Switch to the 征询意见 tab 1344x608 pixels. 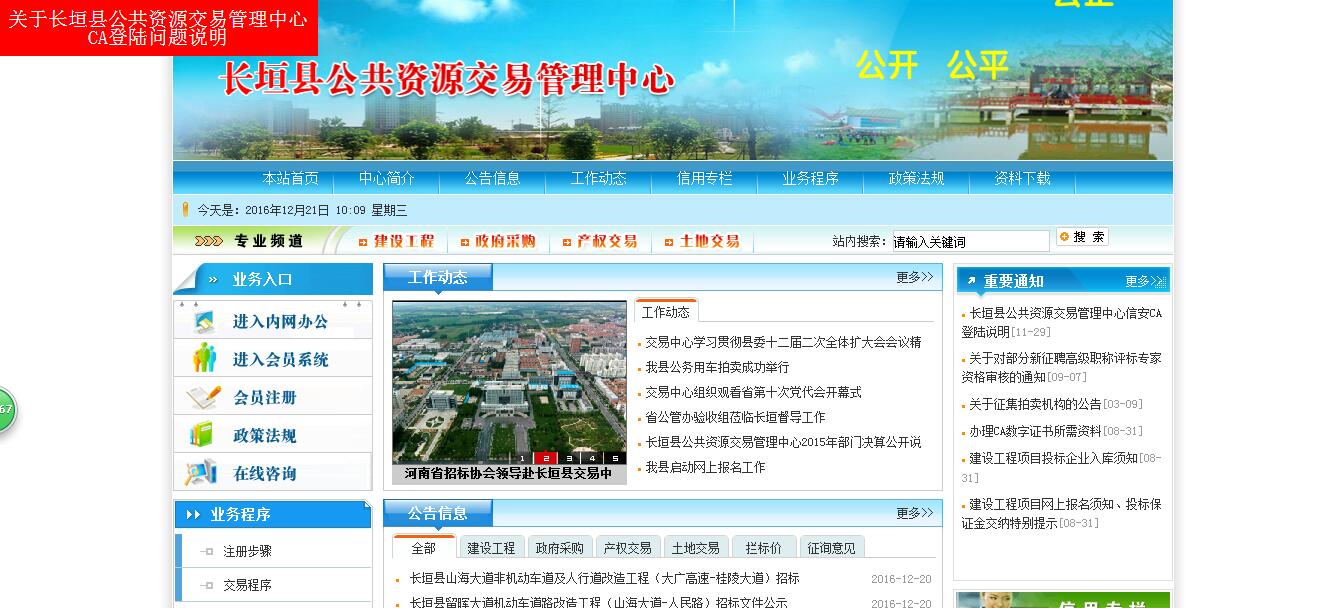[831, 547]
